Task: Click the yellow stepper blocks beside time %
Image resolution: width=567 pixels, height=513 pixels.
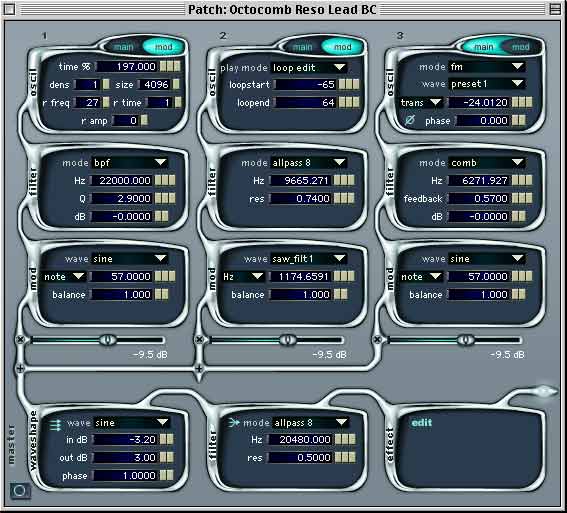Action: [170, 66]
